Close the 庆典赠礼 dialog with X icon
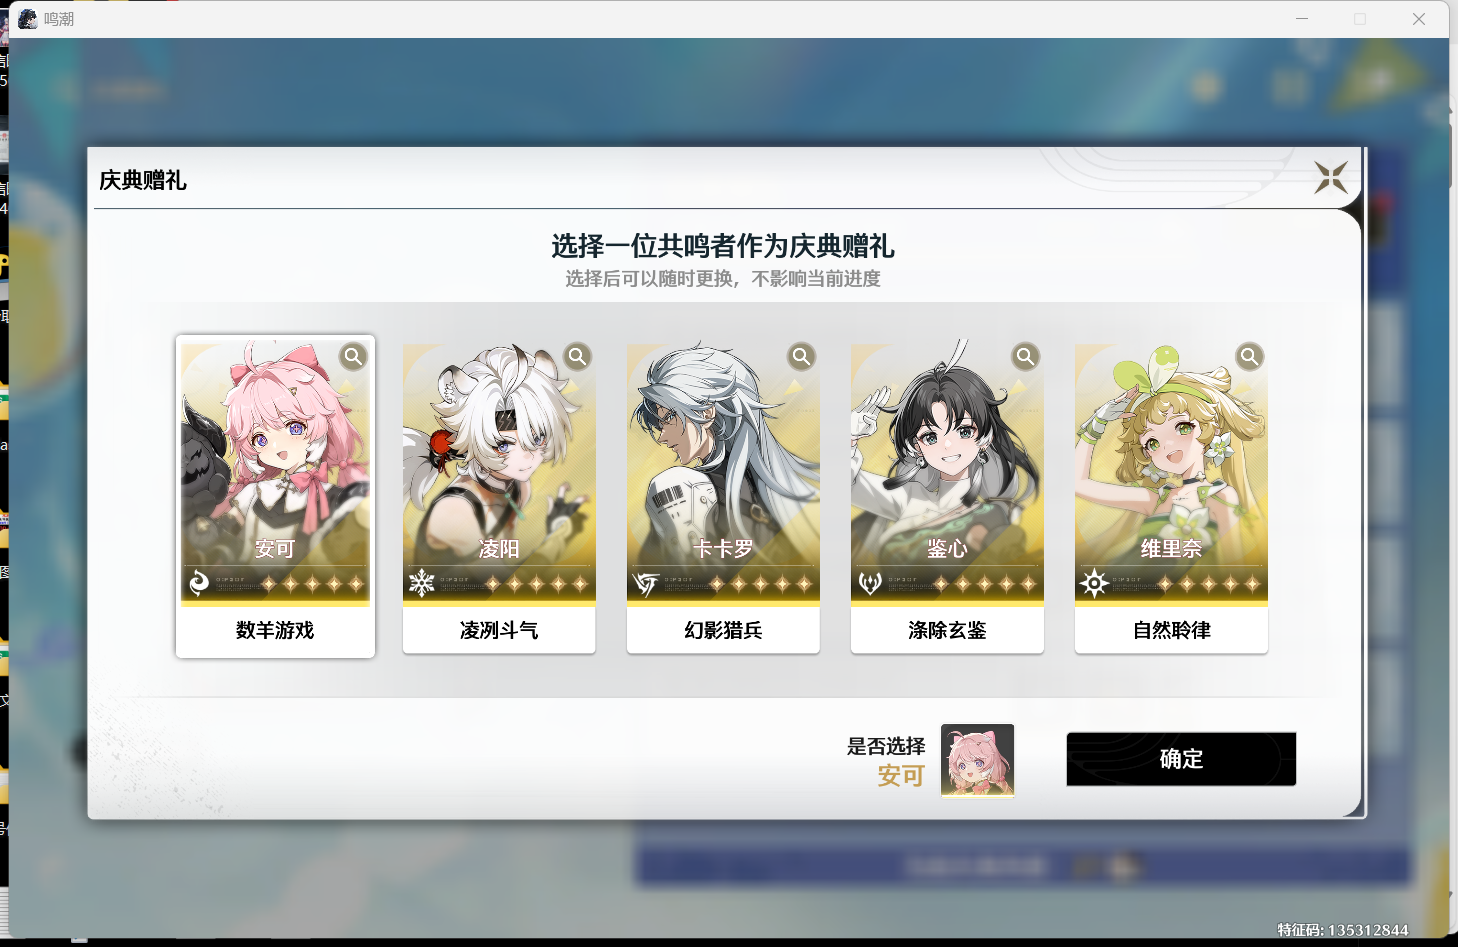Image resolution: width=1458 pixels, height=947 pixels. (1331, 177)
